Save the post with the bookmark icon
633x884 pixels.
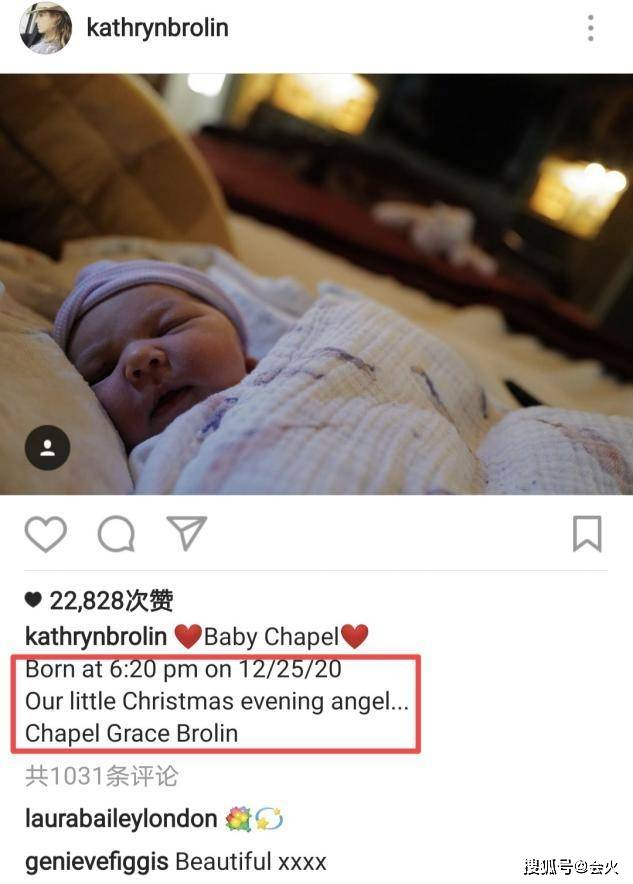pos(587,533)
